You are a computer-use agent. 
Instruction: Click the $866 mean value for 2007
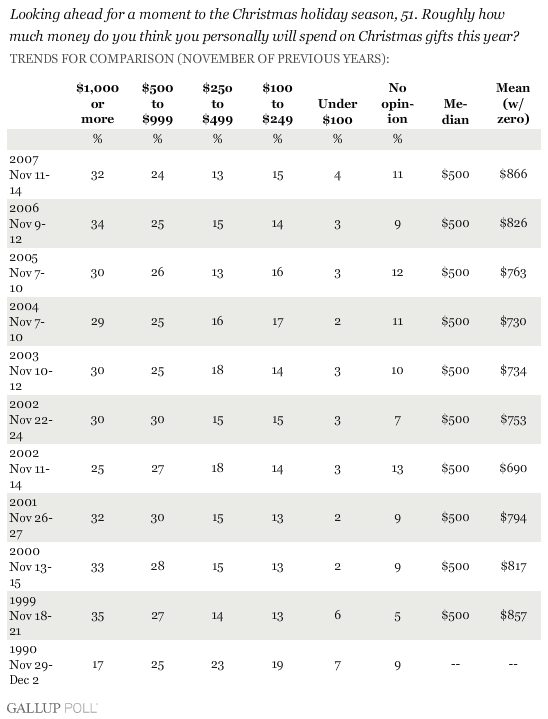tap(513, 174)
